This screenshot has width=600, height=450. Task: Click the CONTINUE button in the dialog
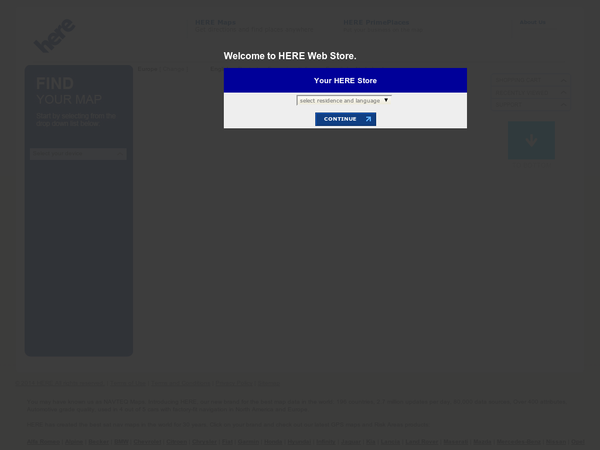point(345,119)
